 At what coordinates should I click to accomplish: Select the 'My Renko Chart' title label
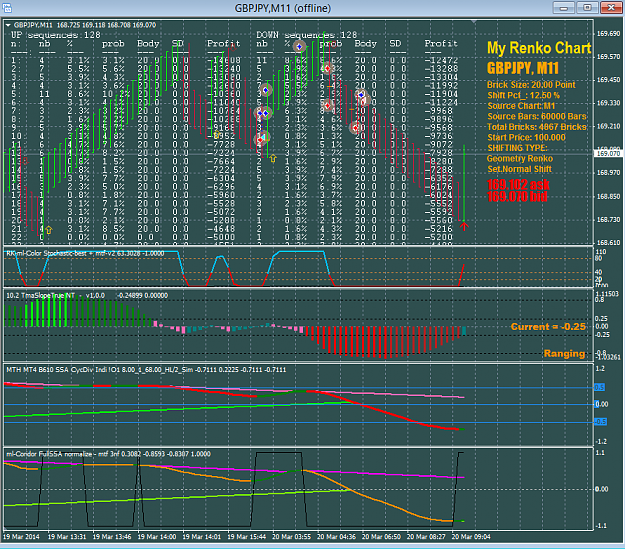[x=539, y=48]
